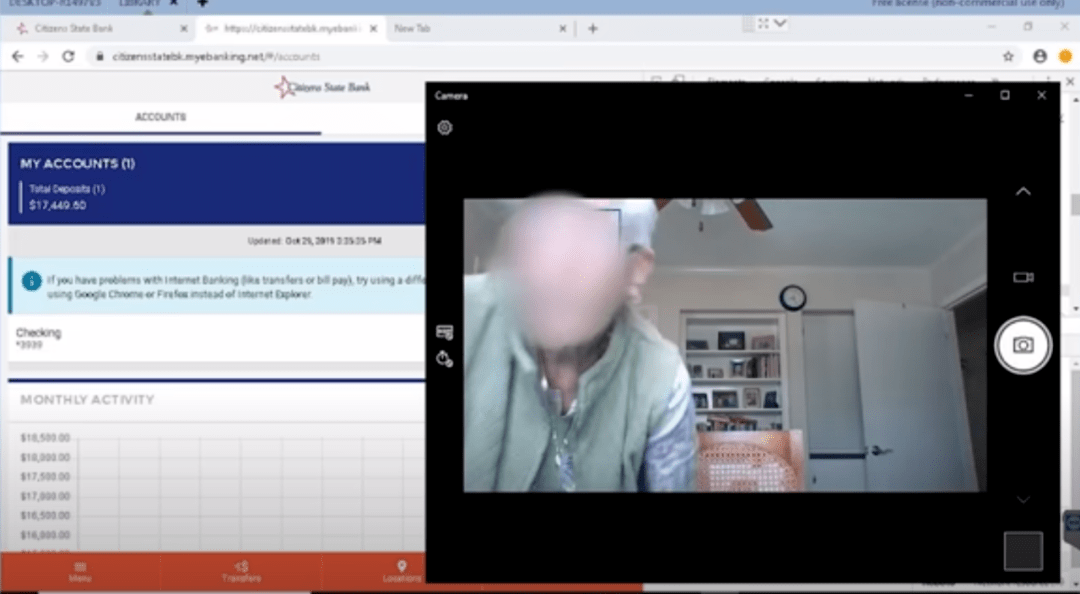Switch to the first Citizens State Bank tab
Image resolution: width=1080 pixels, height=594 pixels.
tap(95, 28)
